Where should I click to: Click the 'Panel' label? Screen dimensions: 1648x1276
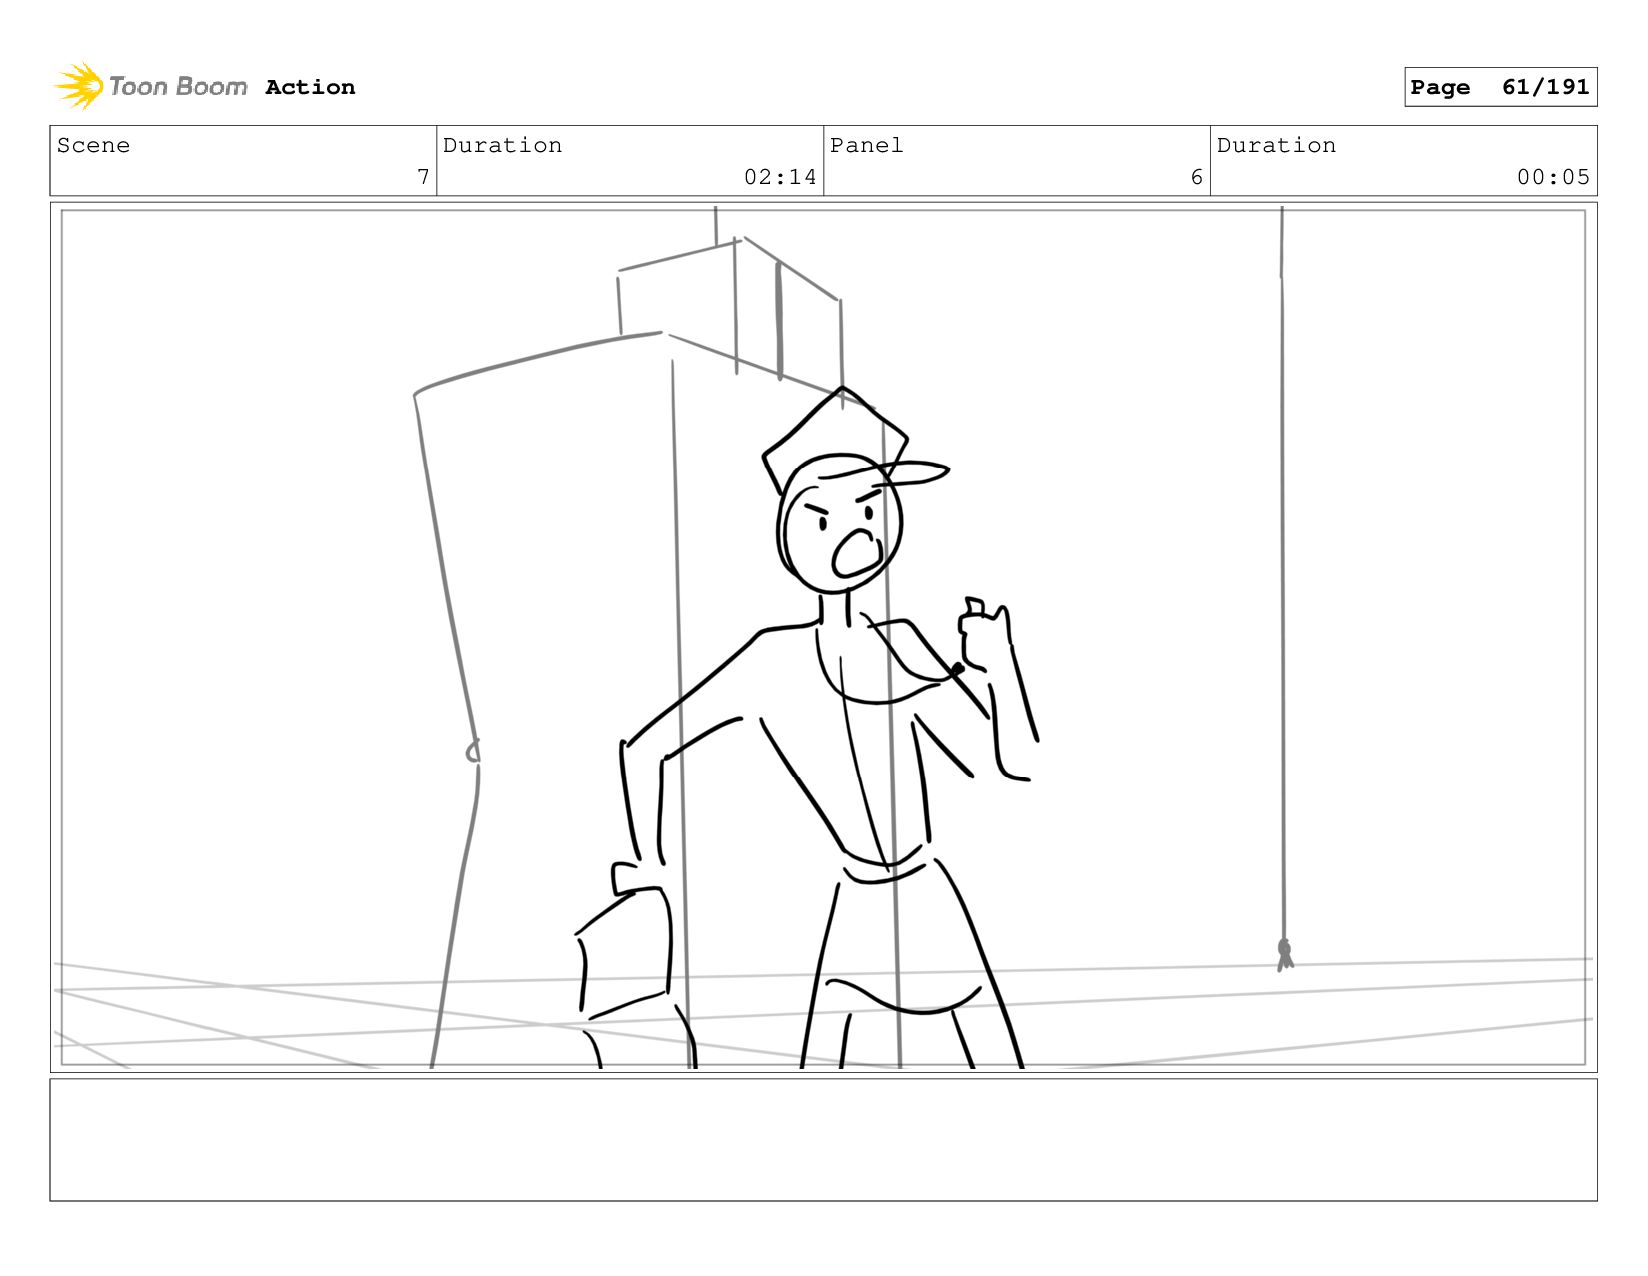pos(866,145)
